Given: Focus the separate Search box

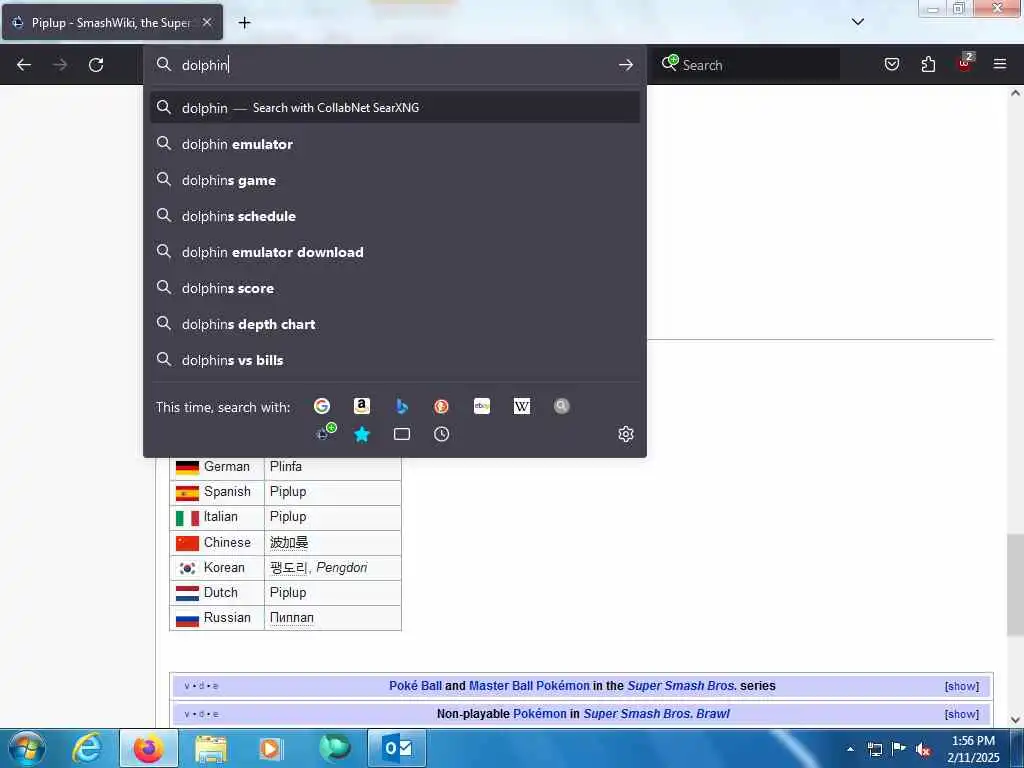Looking at the screenshot, I should pos(748,65).
